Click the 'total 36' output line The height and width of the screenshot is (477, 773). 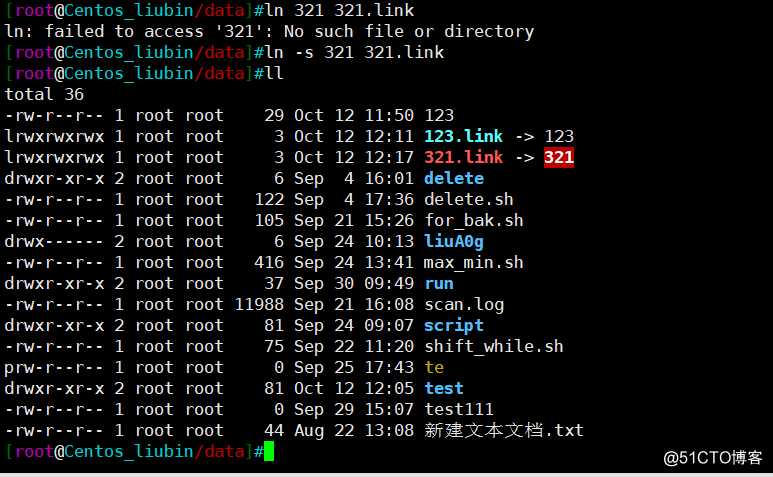coord(44,94)
